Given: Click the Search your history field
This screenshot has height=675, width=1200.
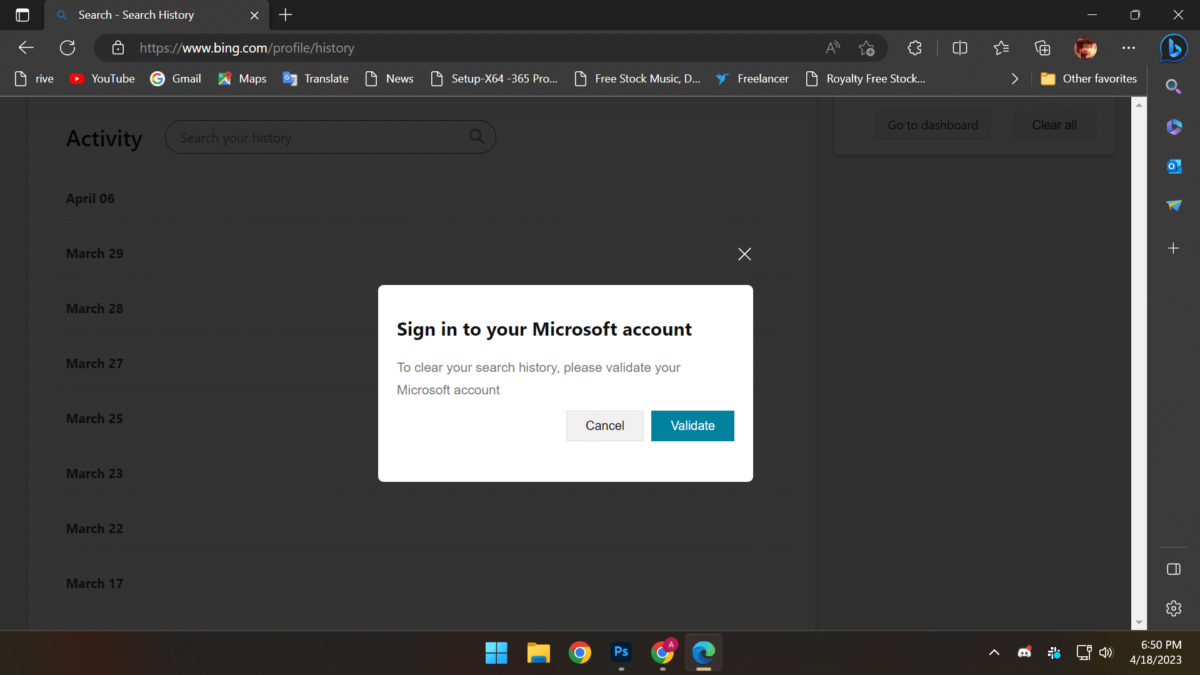Looking at the screenshot, I should (330, 137).
